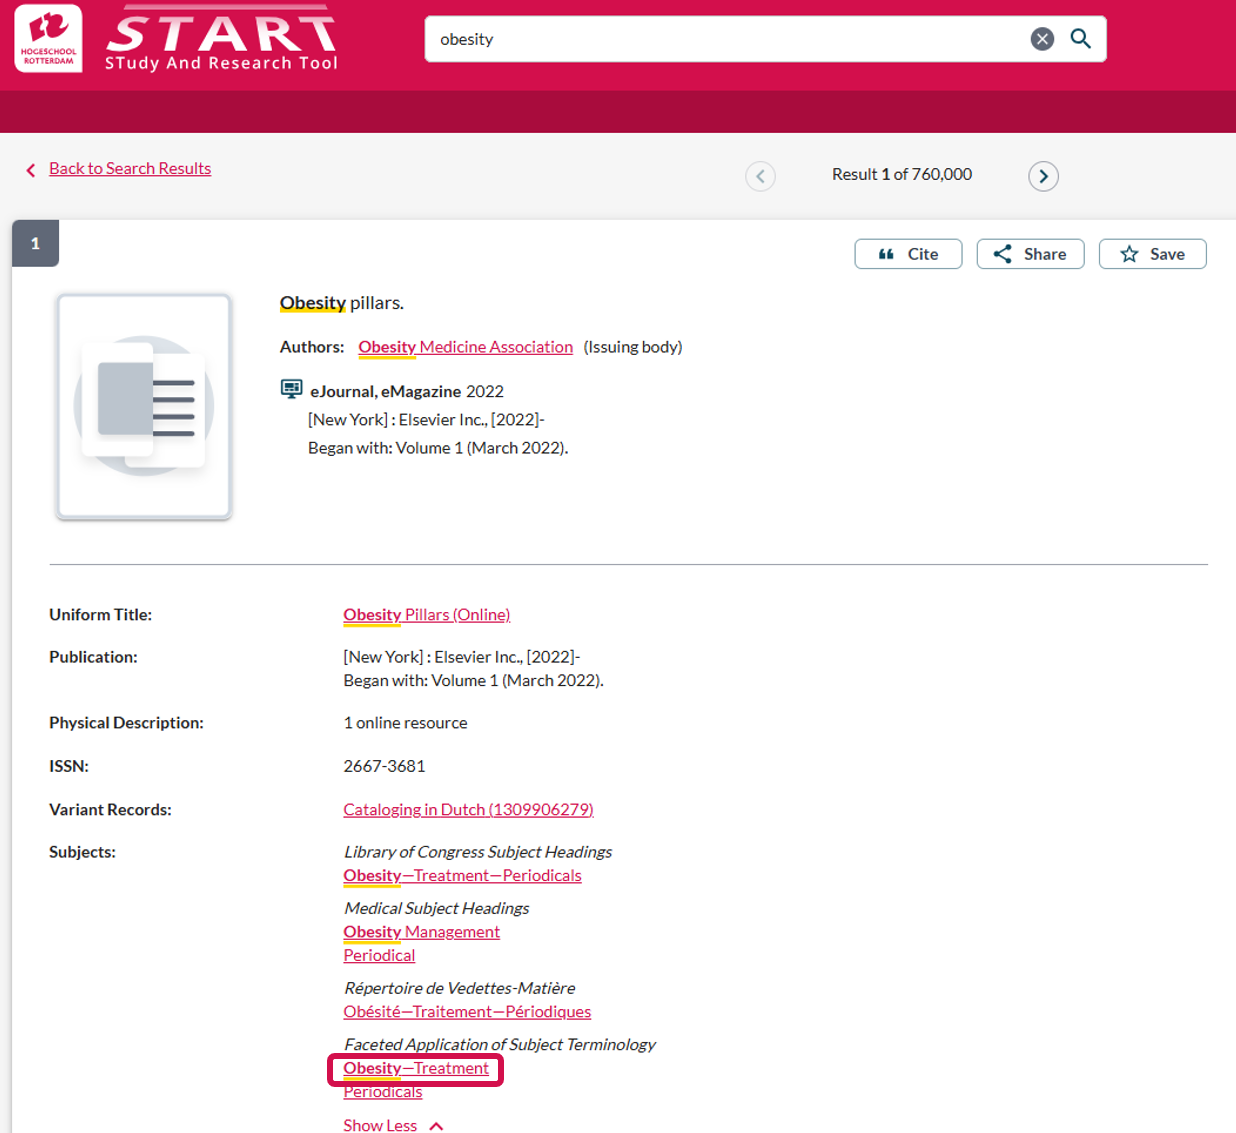The height and width of the screenshot is (1133, 1236).
Task: Open Obesity Medicine Association author link
Action: click(465, 347)
